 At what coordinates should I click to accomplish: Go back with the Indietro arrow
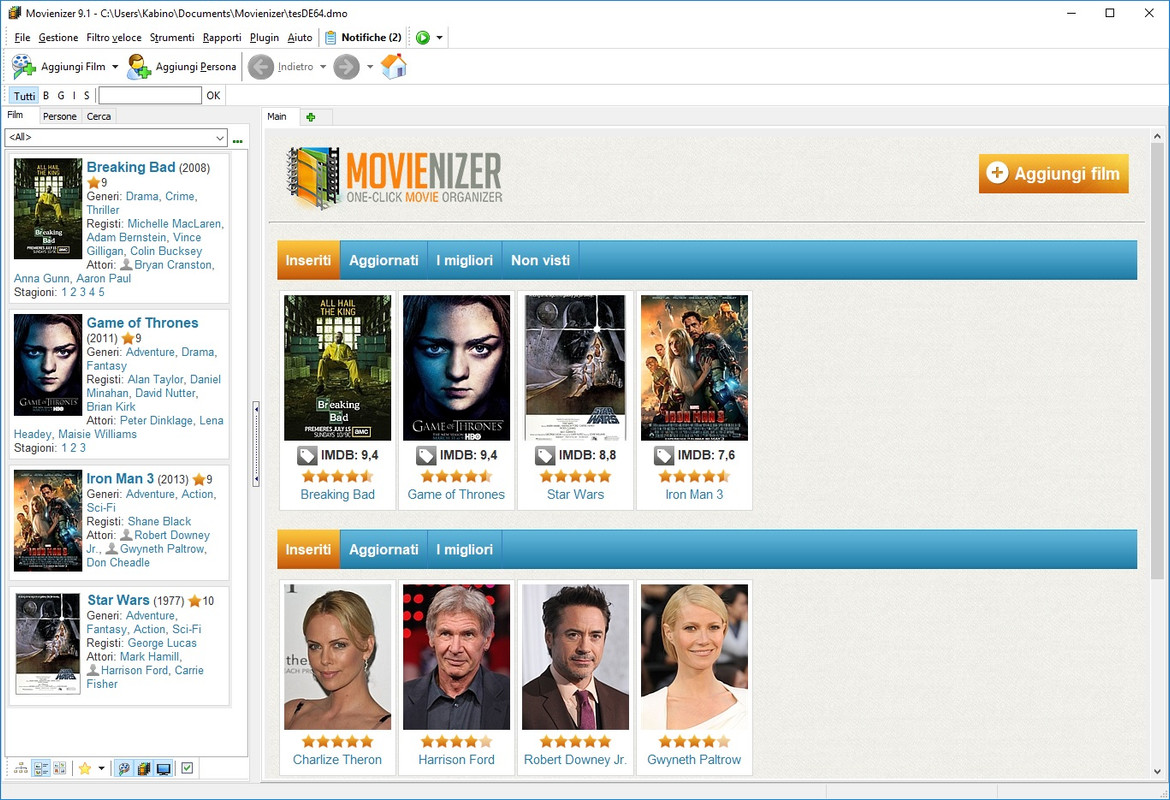pyautogui.click(x=260, y=66)
